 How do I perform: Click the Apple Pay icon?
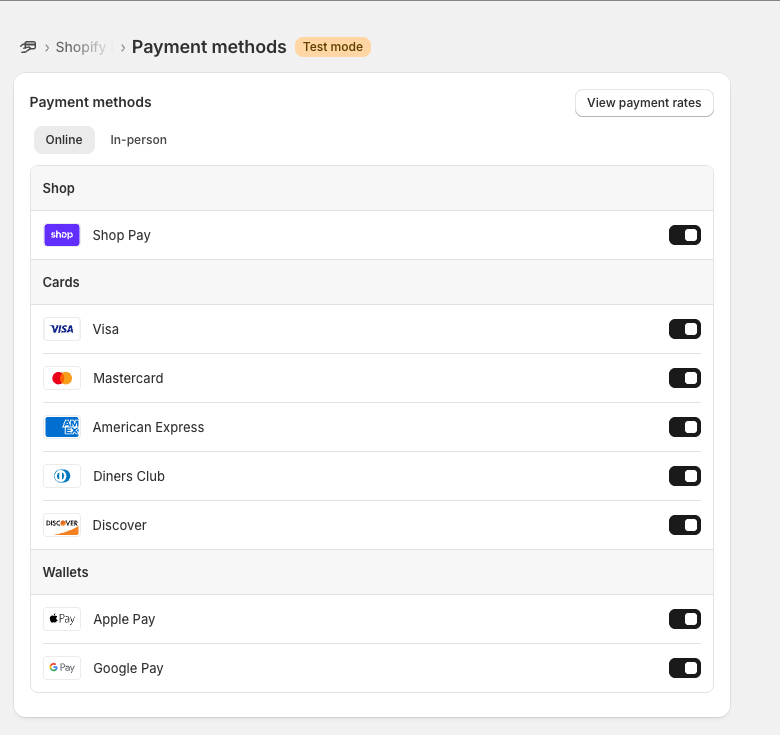(x=62, y=619)
